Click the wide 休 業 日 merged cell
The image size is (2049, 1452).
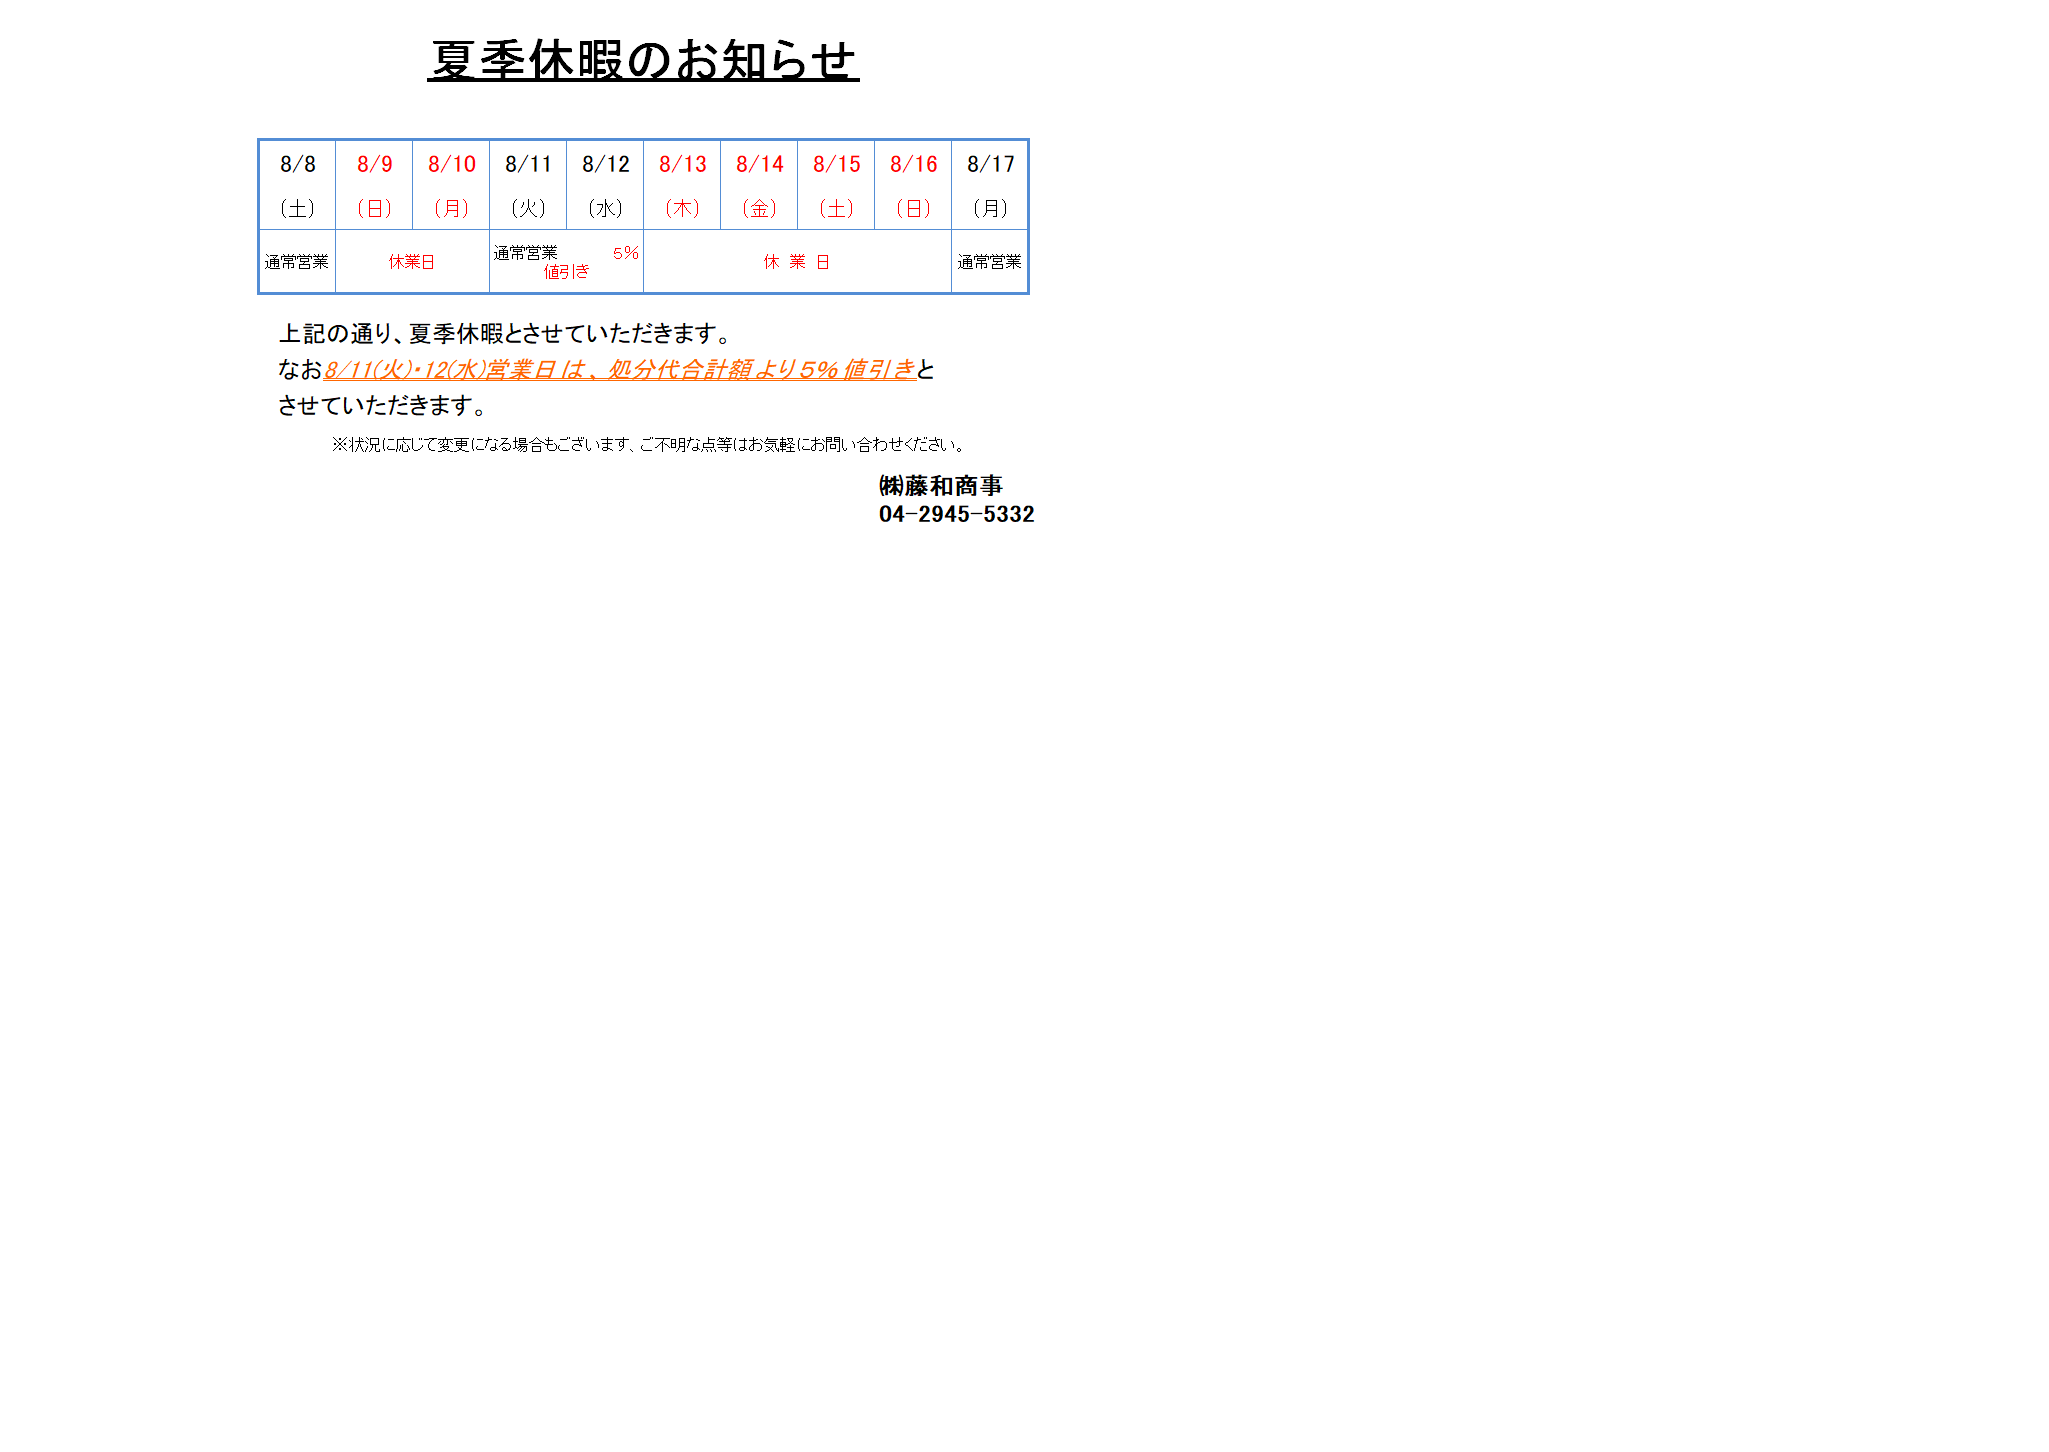pyautogui.click(x=797, y=262)
